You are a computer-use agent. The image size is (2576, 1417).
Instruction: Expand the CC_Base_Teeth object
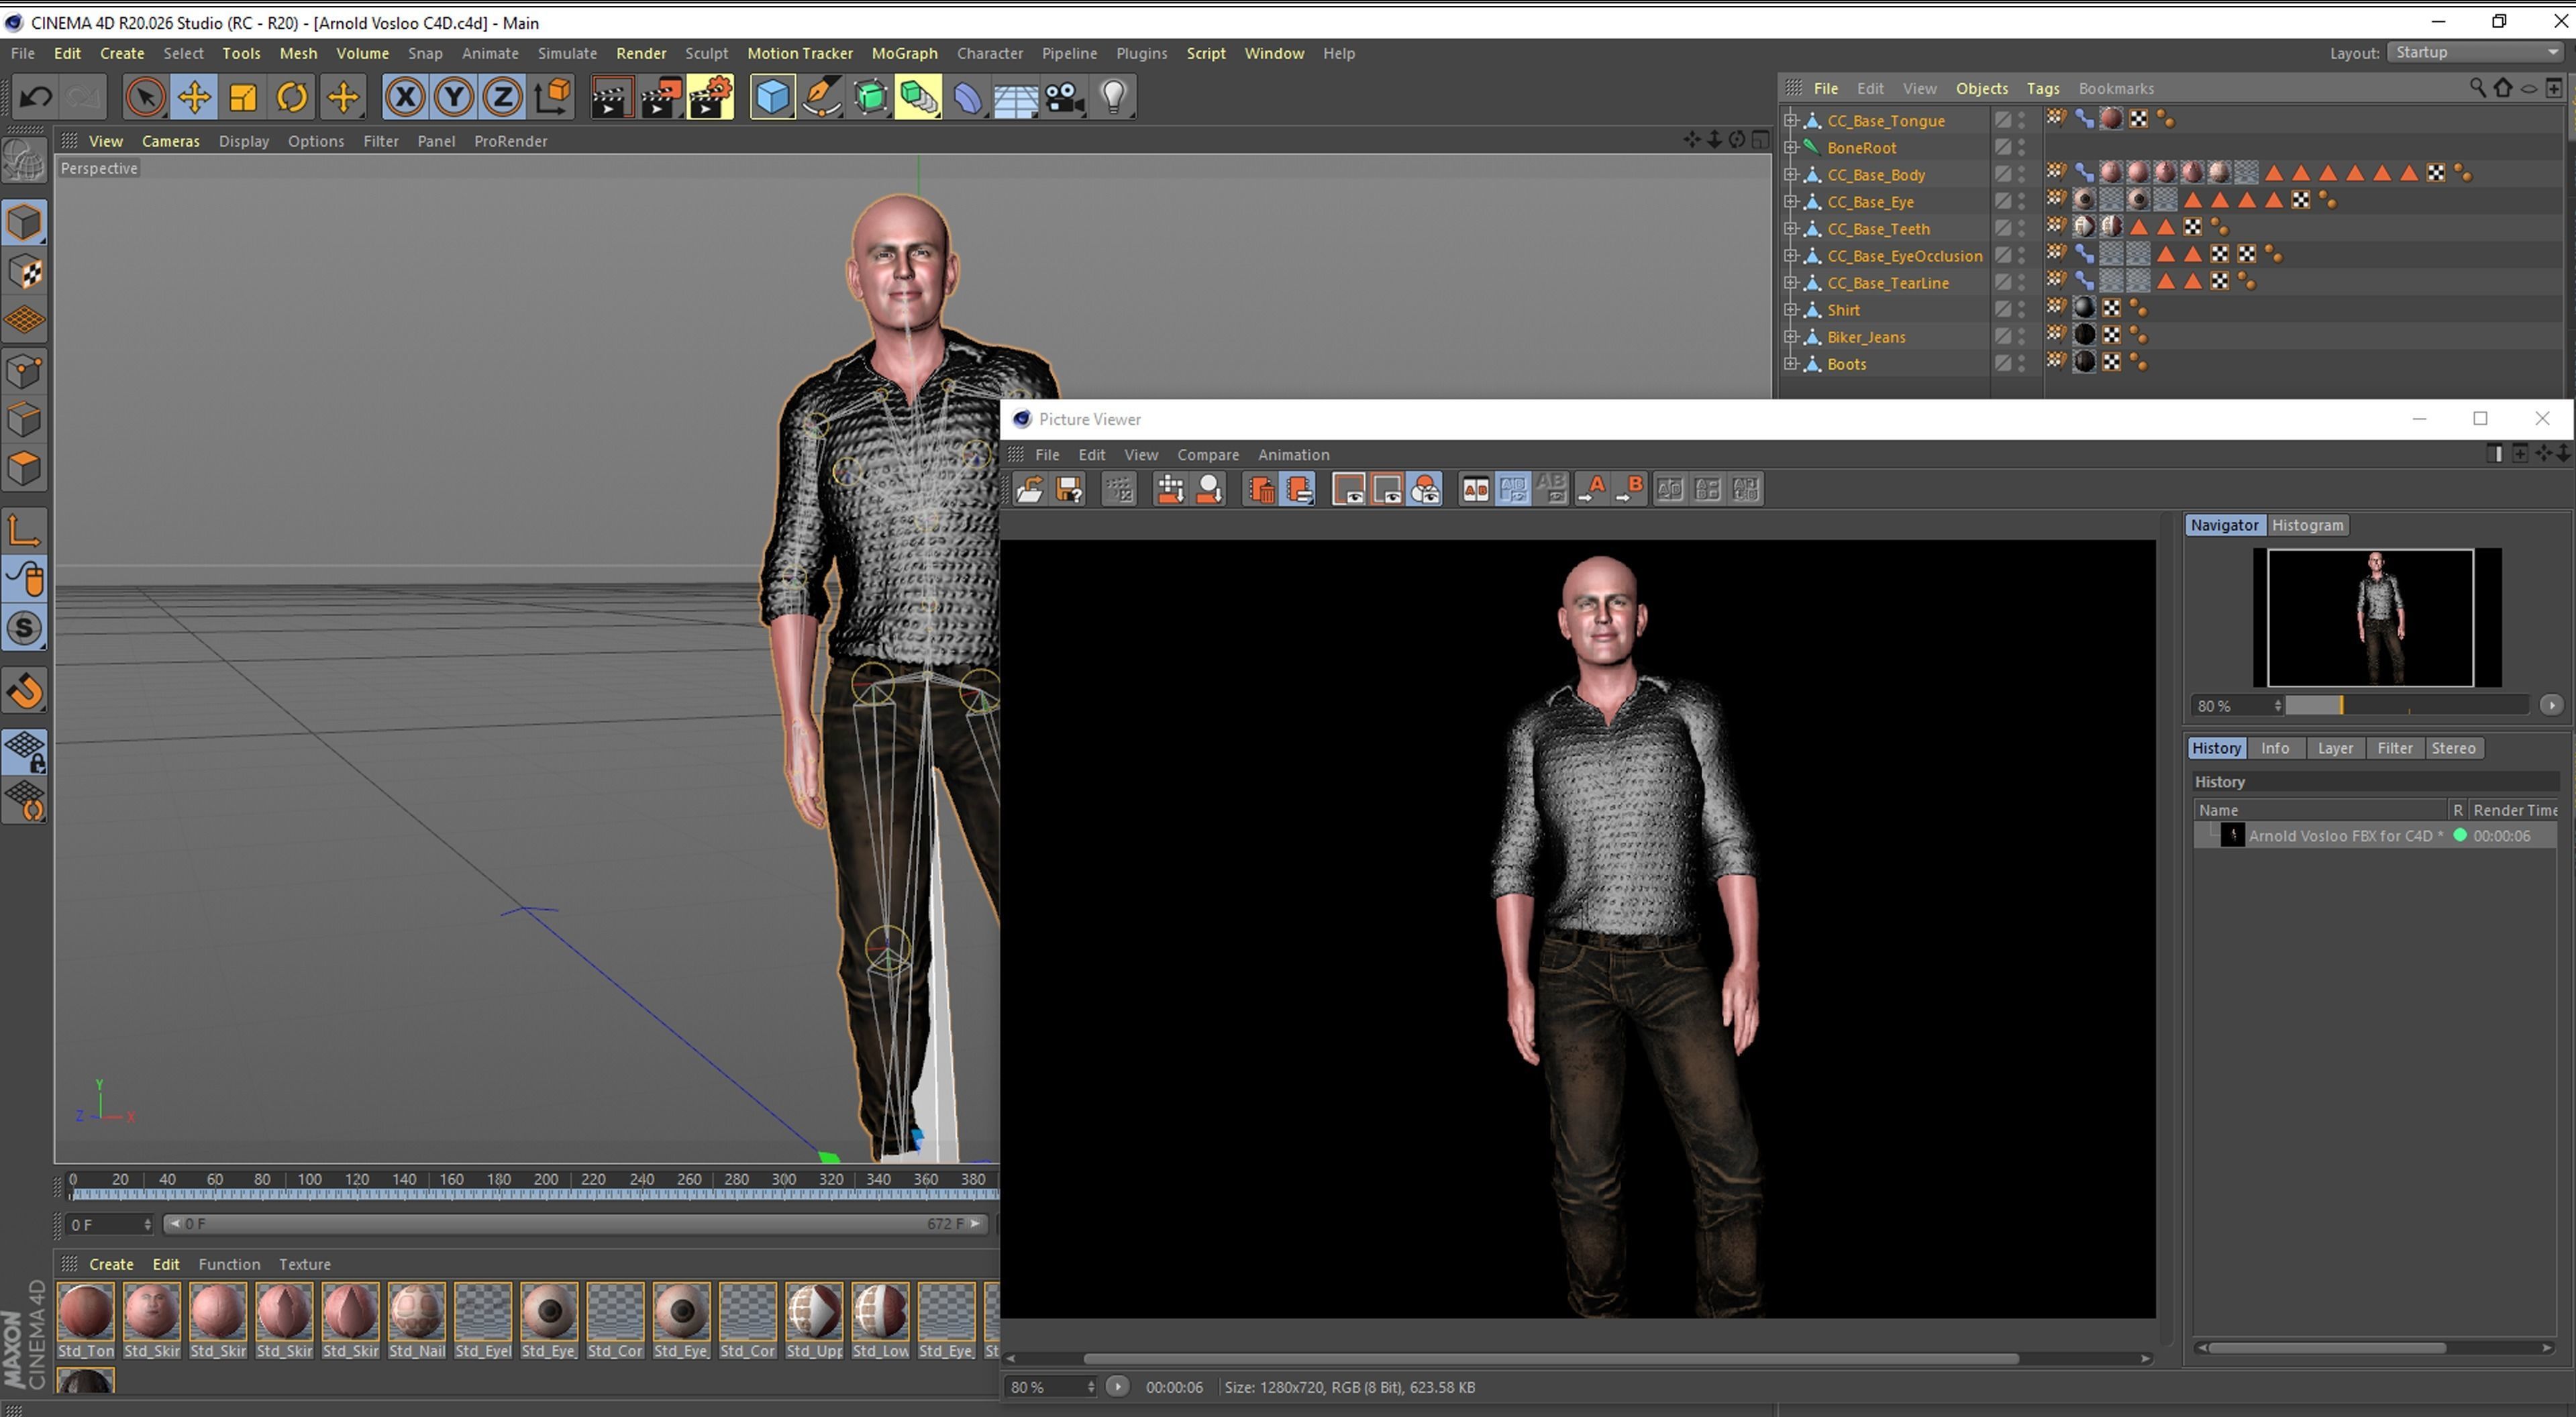(x=1791, y=228)
